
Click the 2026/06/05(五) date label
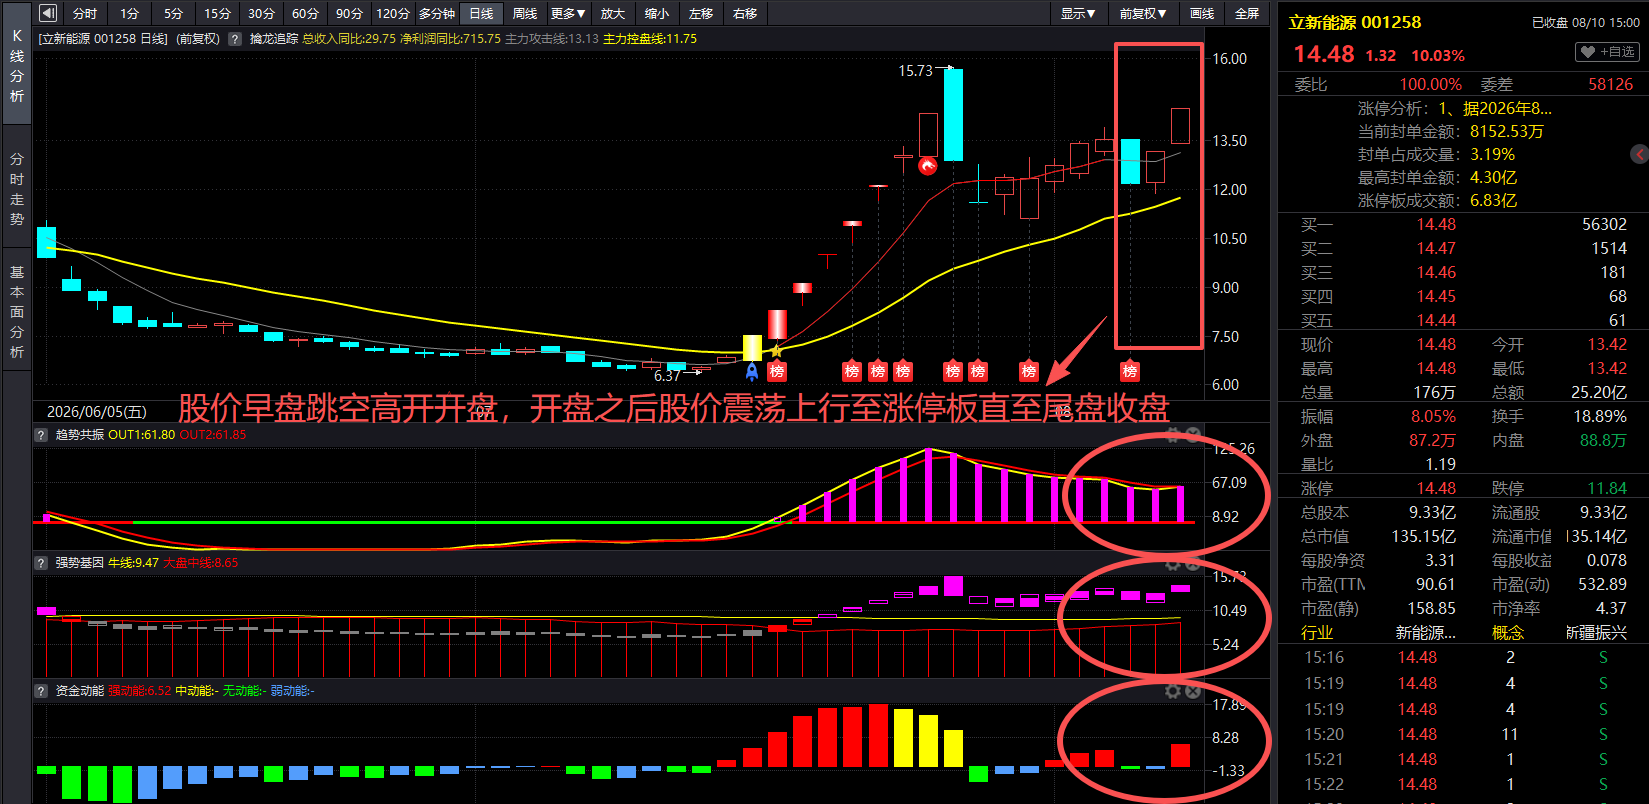tap(97, 412)
